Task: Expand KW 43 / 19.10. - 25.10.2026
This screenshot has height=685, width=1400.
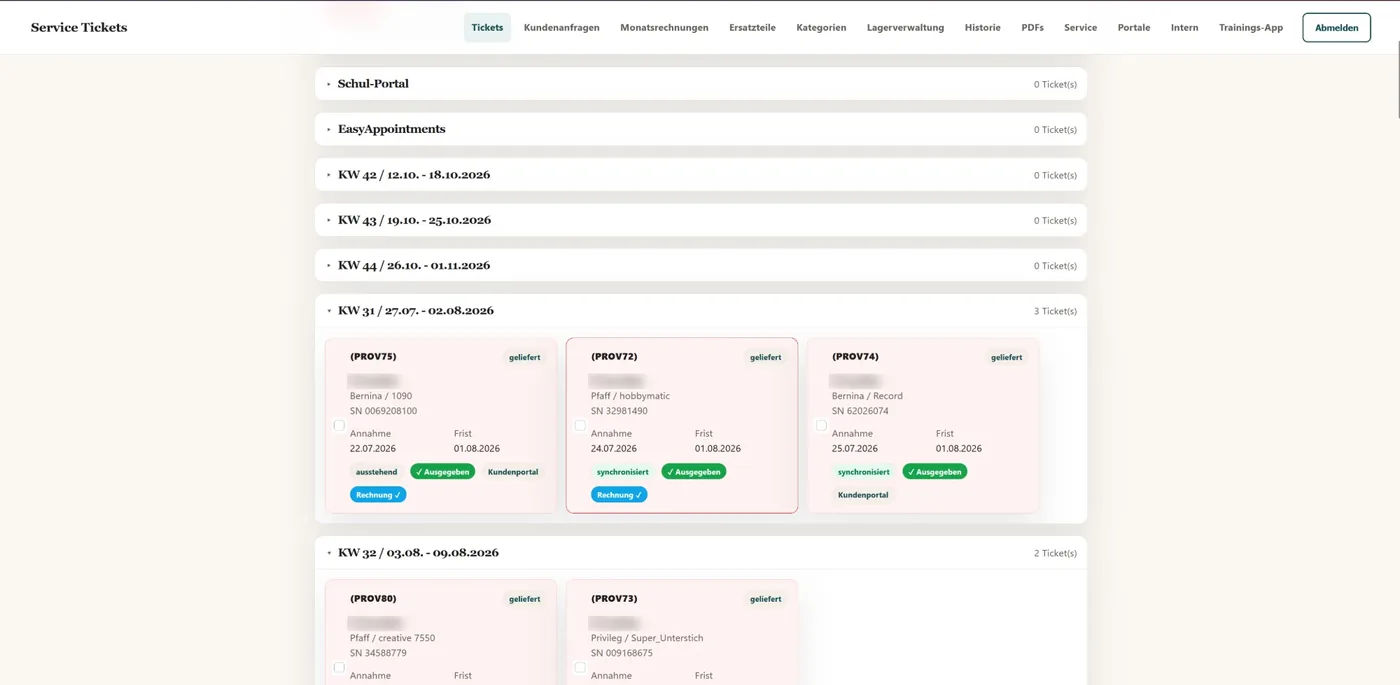Action: [700, 220]
